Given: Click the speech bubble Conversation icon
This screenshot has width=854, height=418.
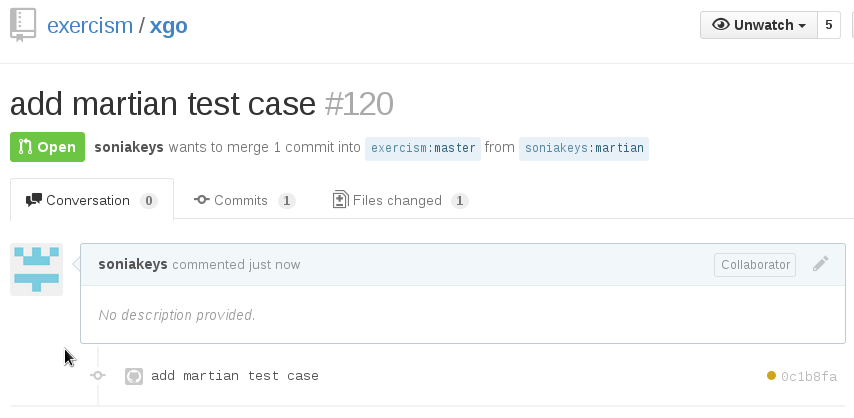Looking at the screenshot, I should [x=34, y=200].
